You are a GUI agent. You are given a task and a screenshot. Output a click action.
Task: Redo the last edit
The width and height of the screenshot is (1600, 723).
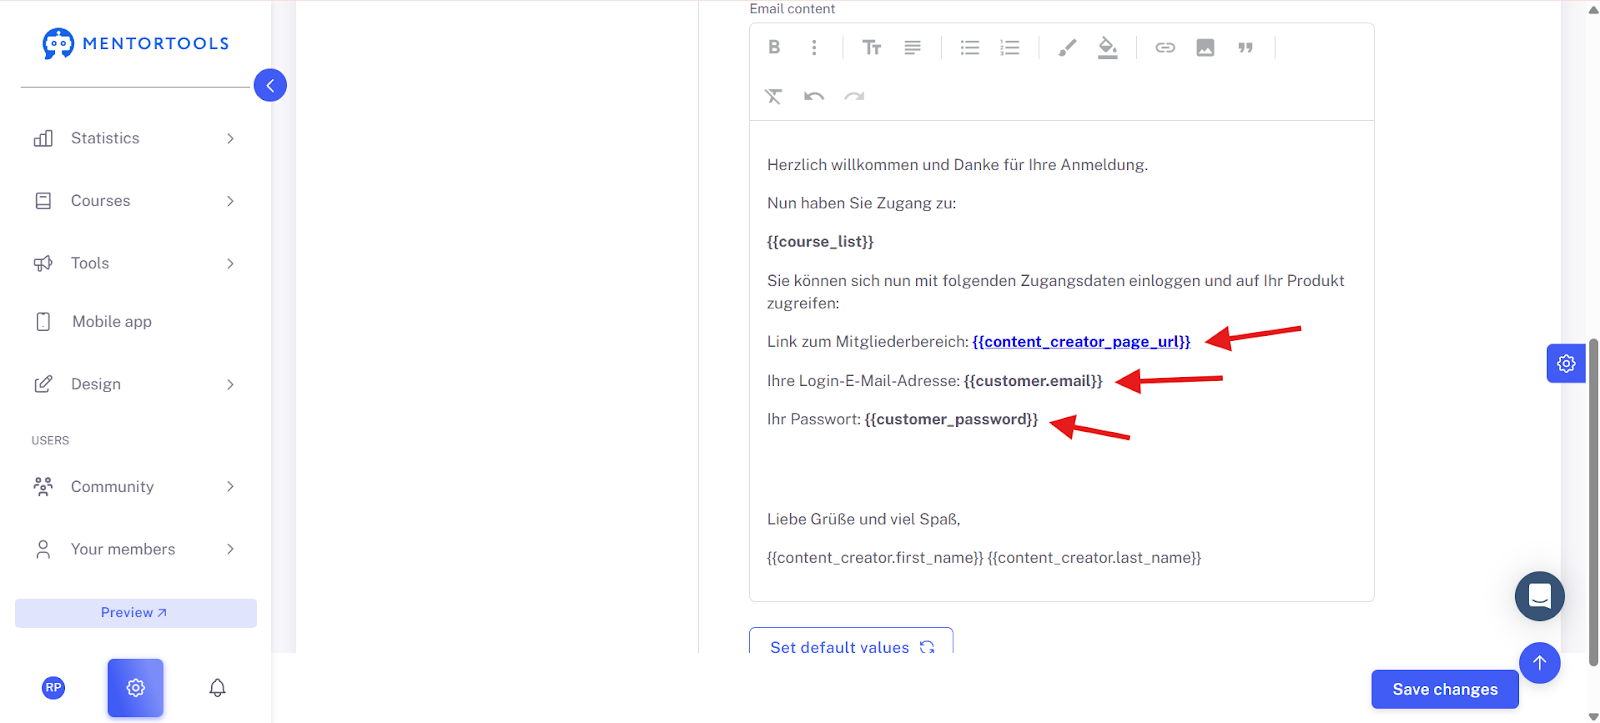pos(854,96)
